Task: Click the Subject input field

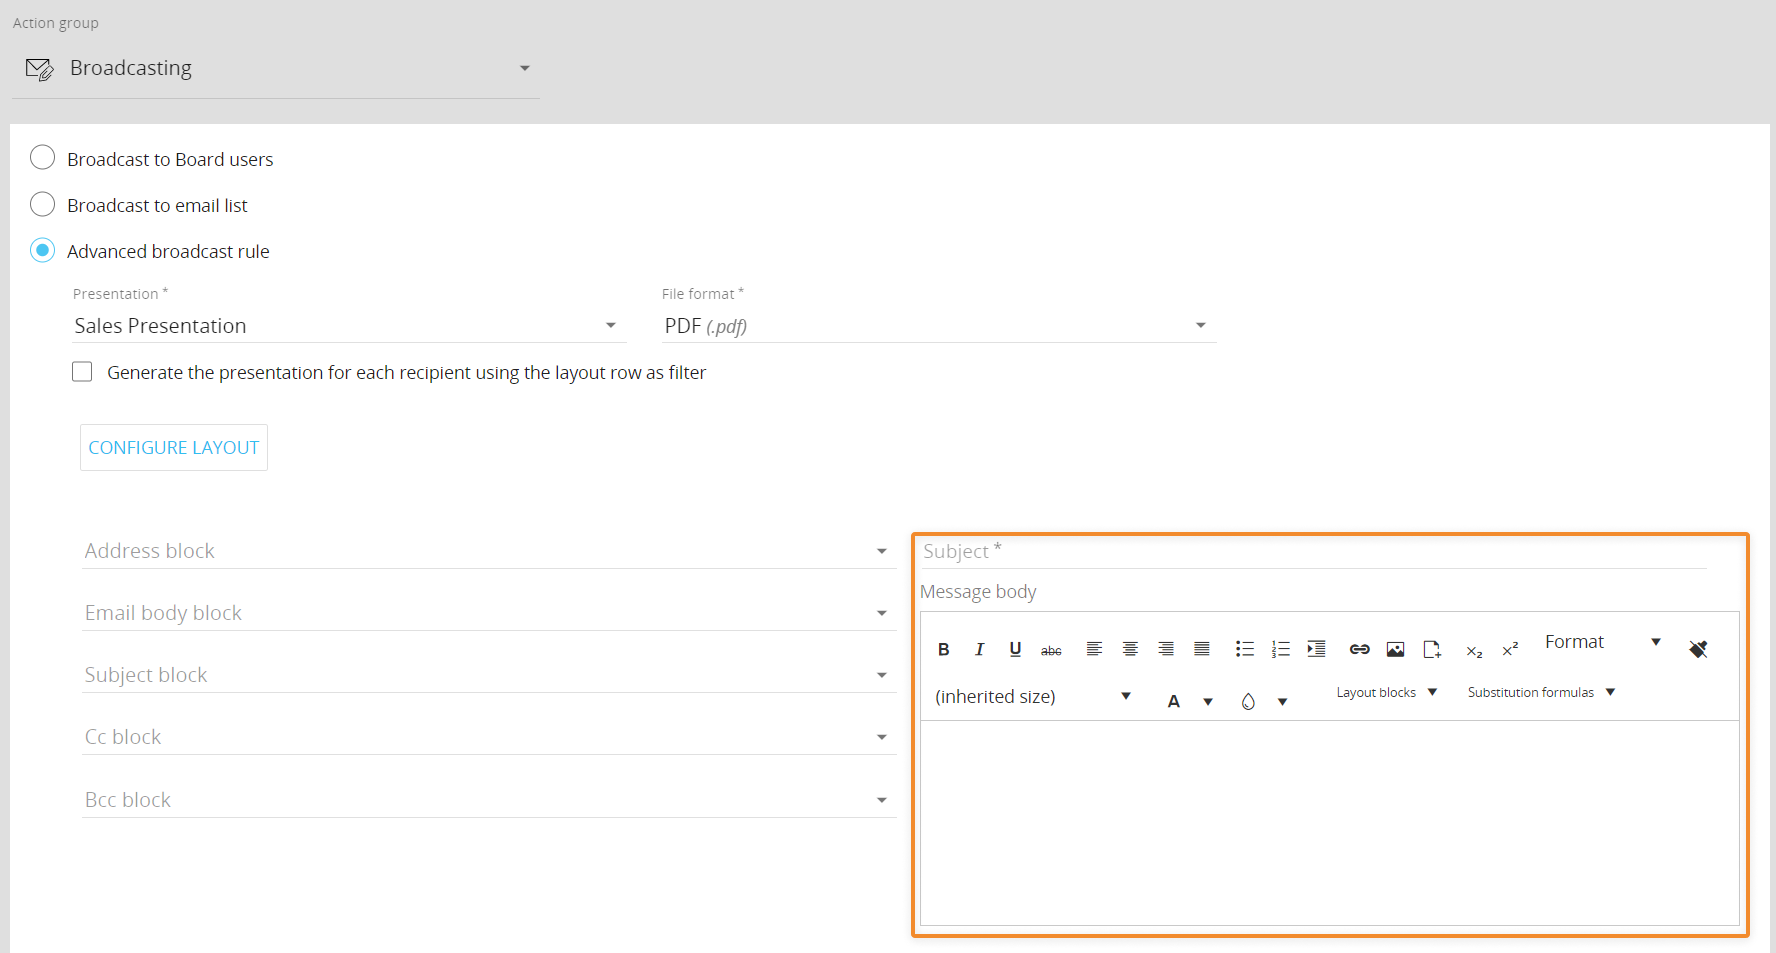Action: (1312, 551)
